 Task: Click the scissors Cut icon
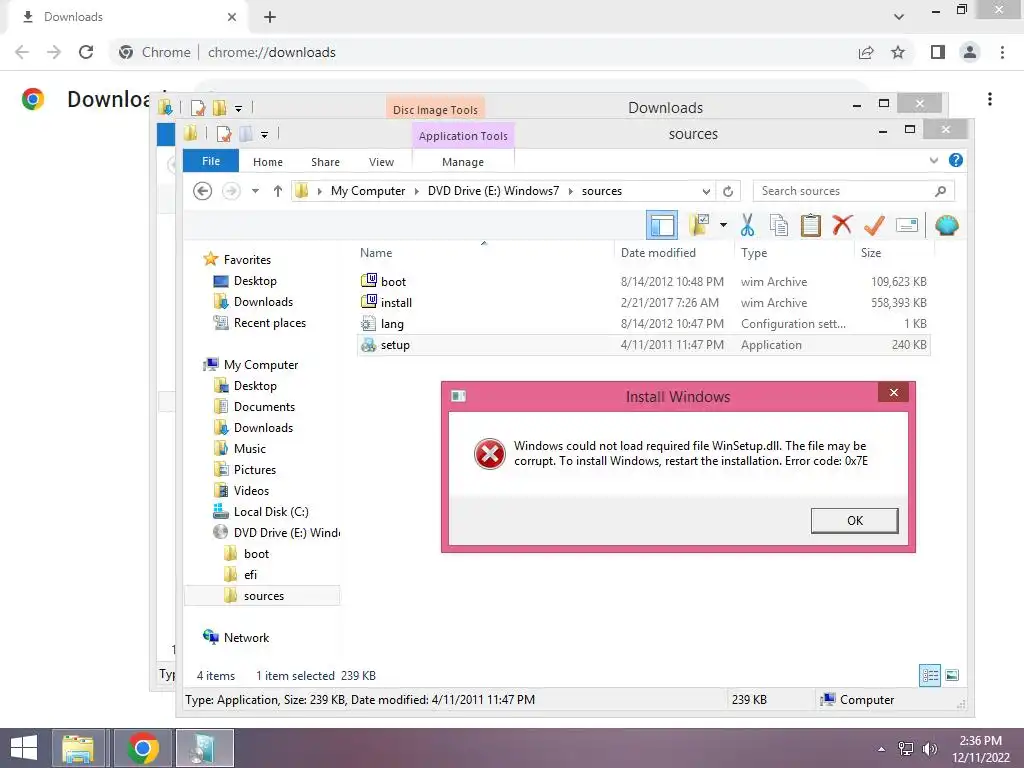tap(747, 225)
